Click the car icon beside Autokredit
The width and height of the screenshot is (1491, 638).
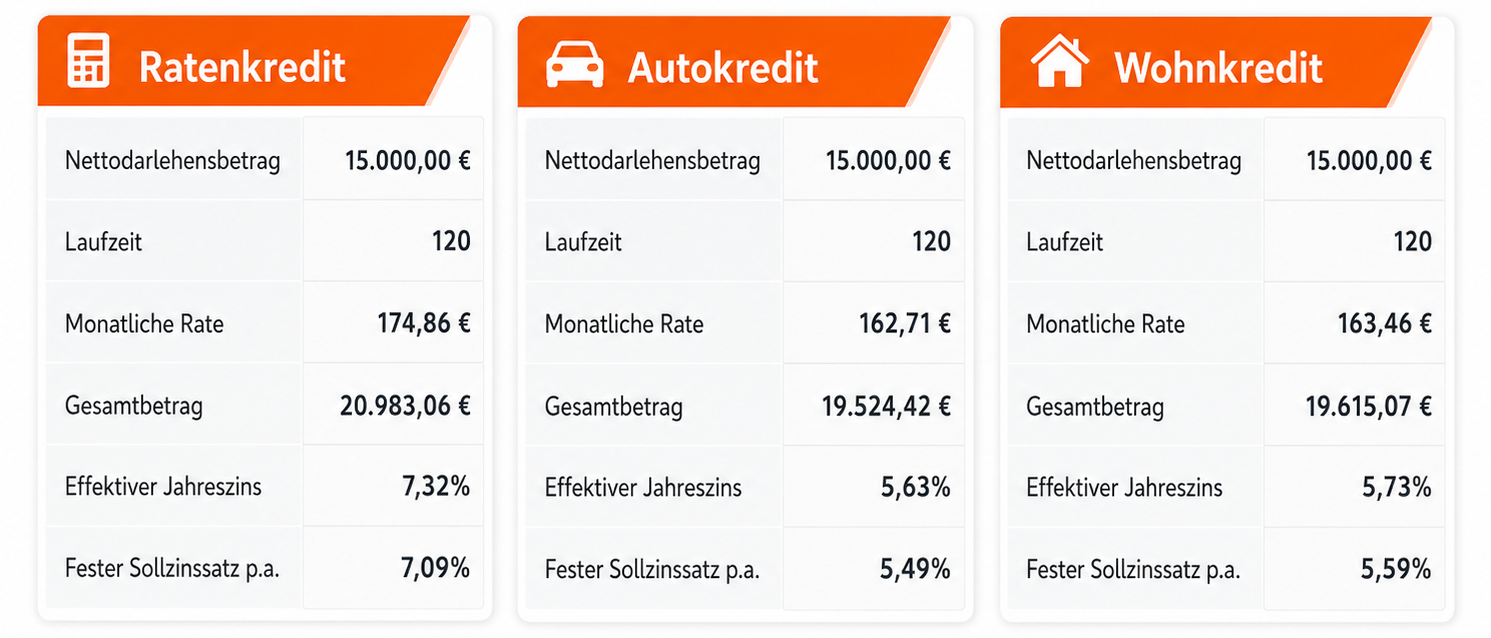575,66
